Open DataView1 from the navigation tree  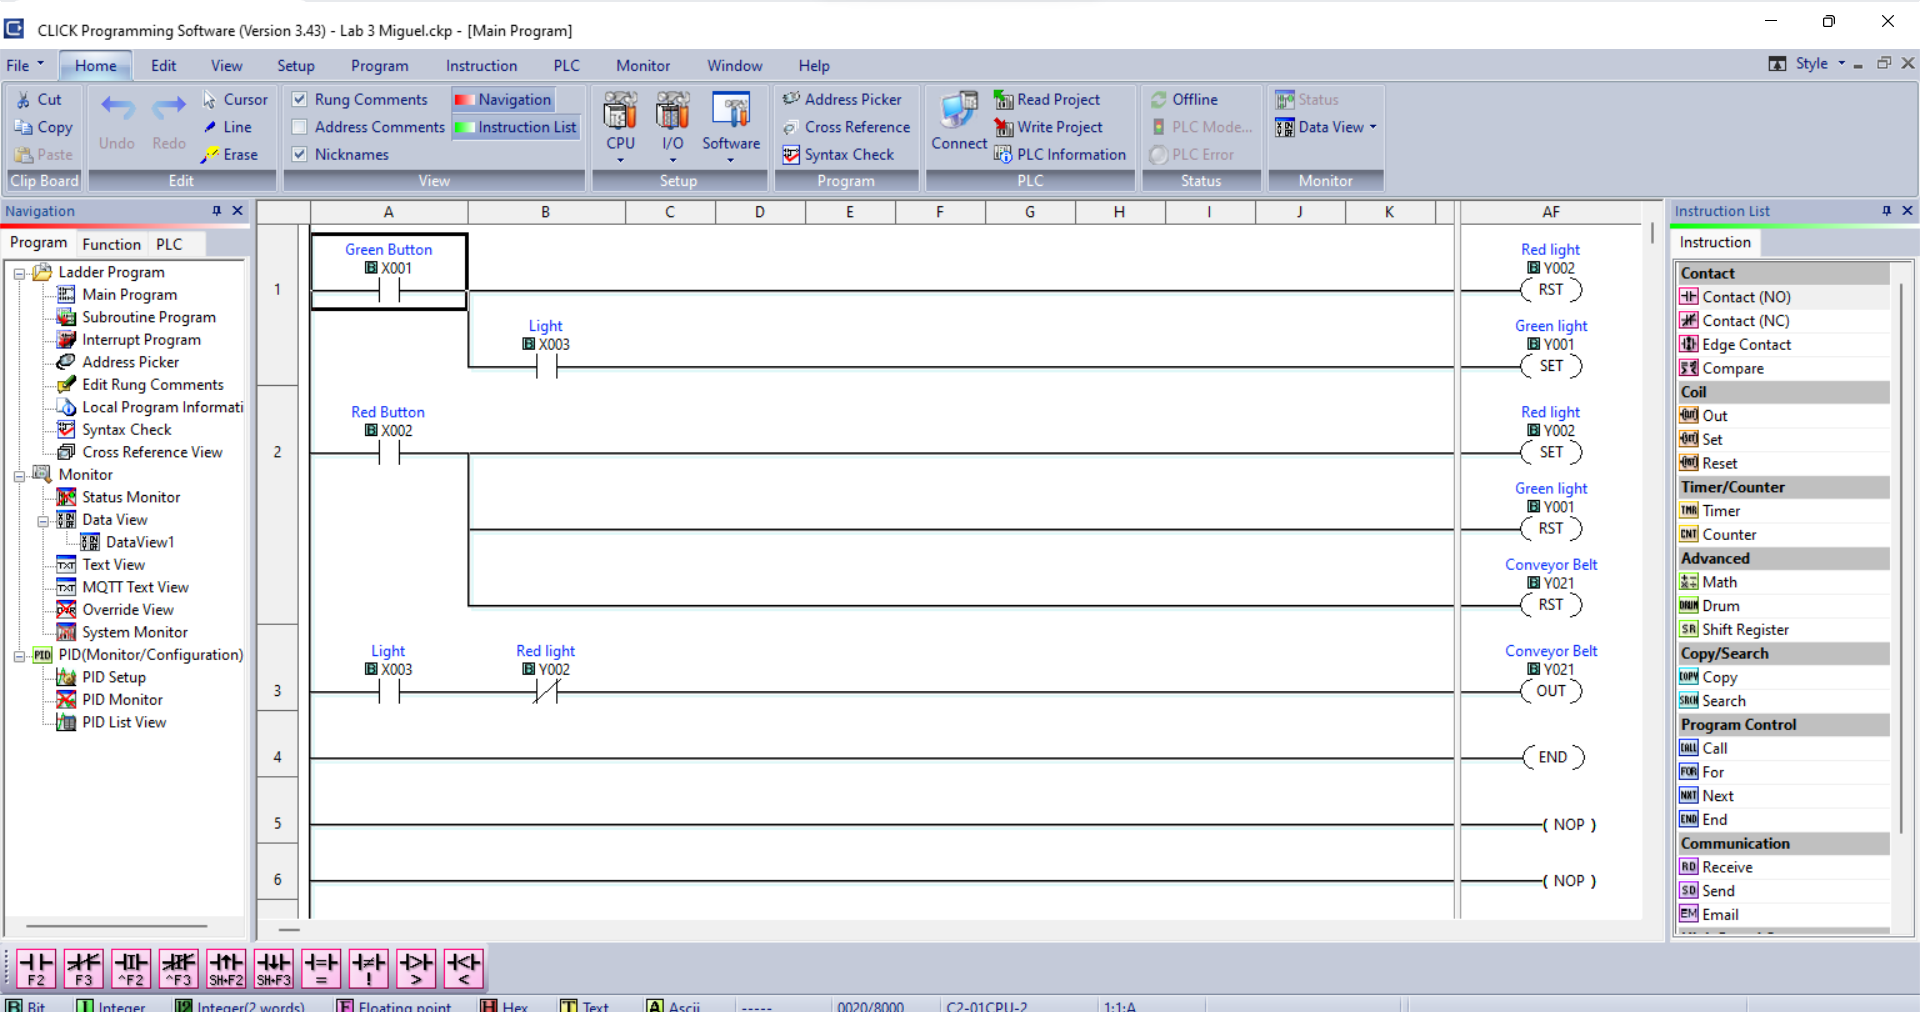pyautogui.click(x=142, y=541)
